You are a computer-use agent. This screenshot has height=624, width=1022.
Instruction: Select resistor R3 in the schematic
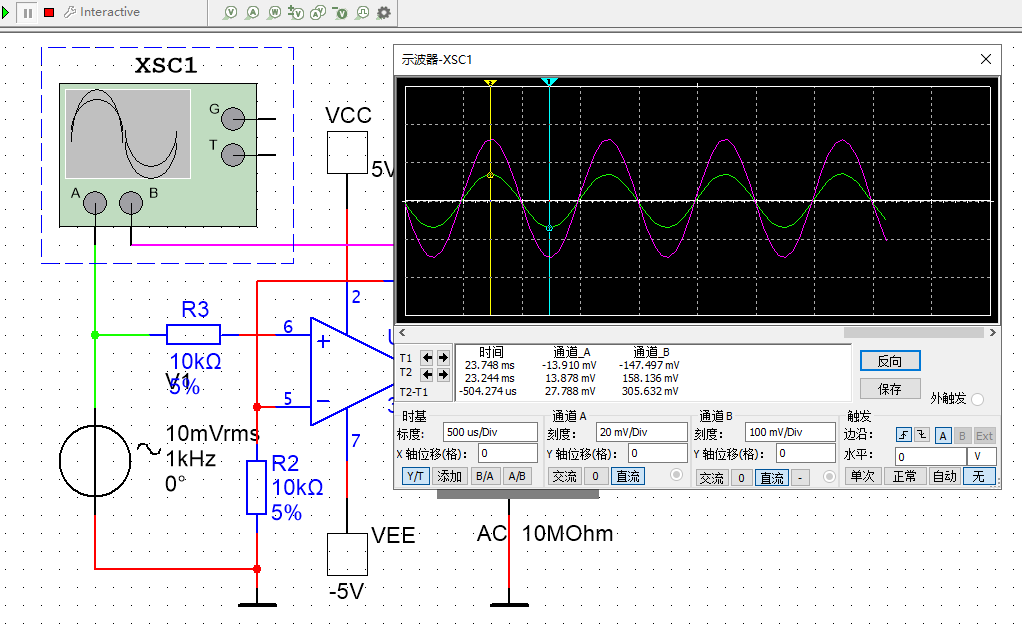tap(194, 334)
